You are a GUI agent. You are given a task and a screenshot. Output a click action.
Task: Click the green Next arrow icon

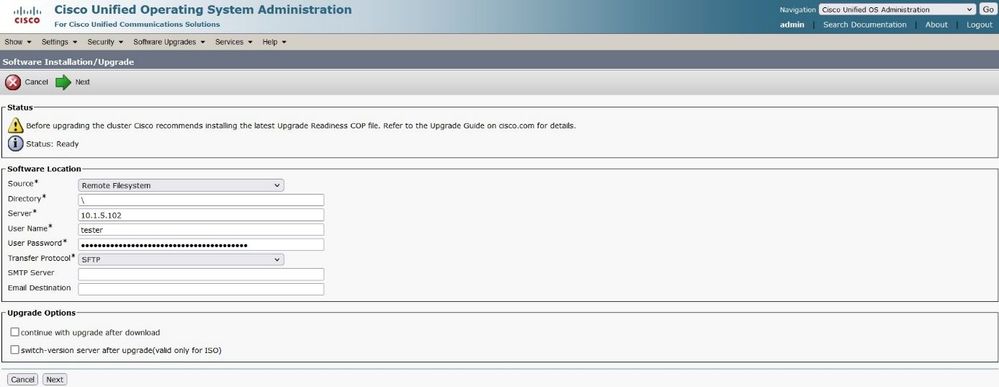(x=63, y=82)
